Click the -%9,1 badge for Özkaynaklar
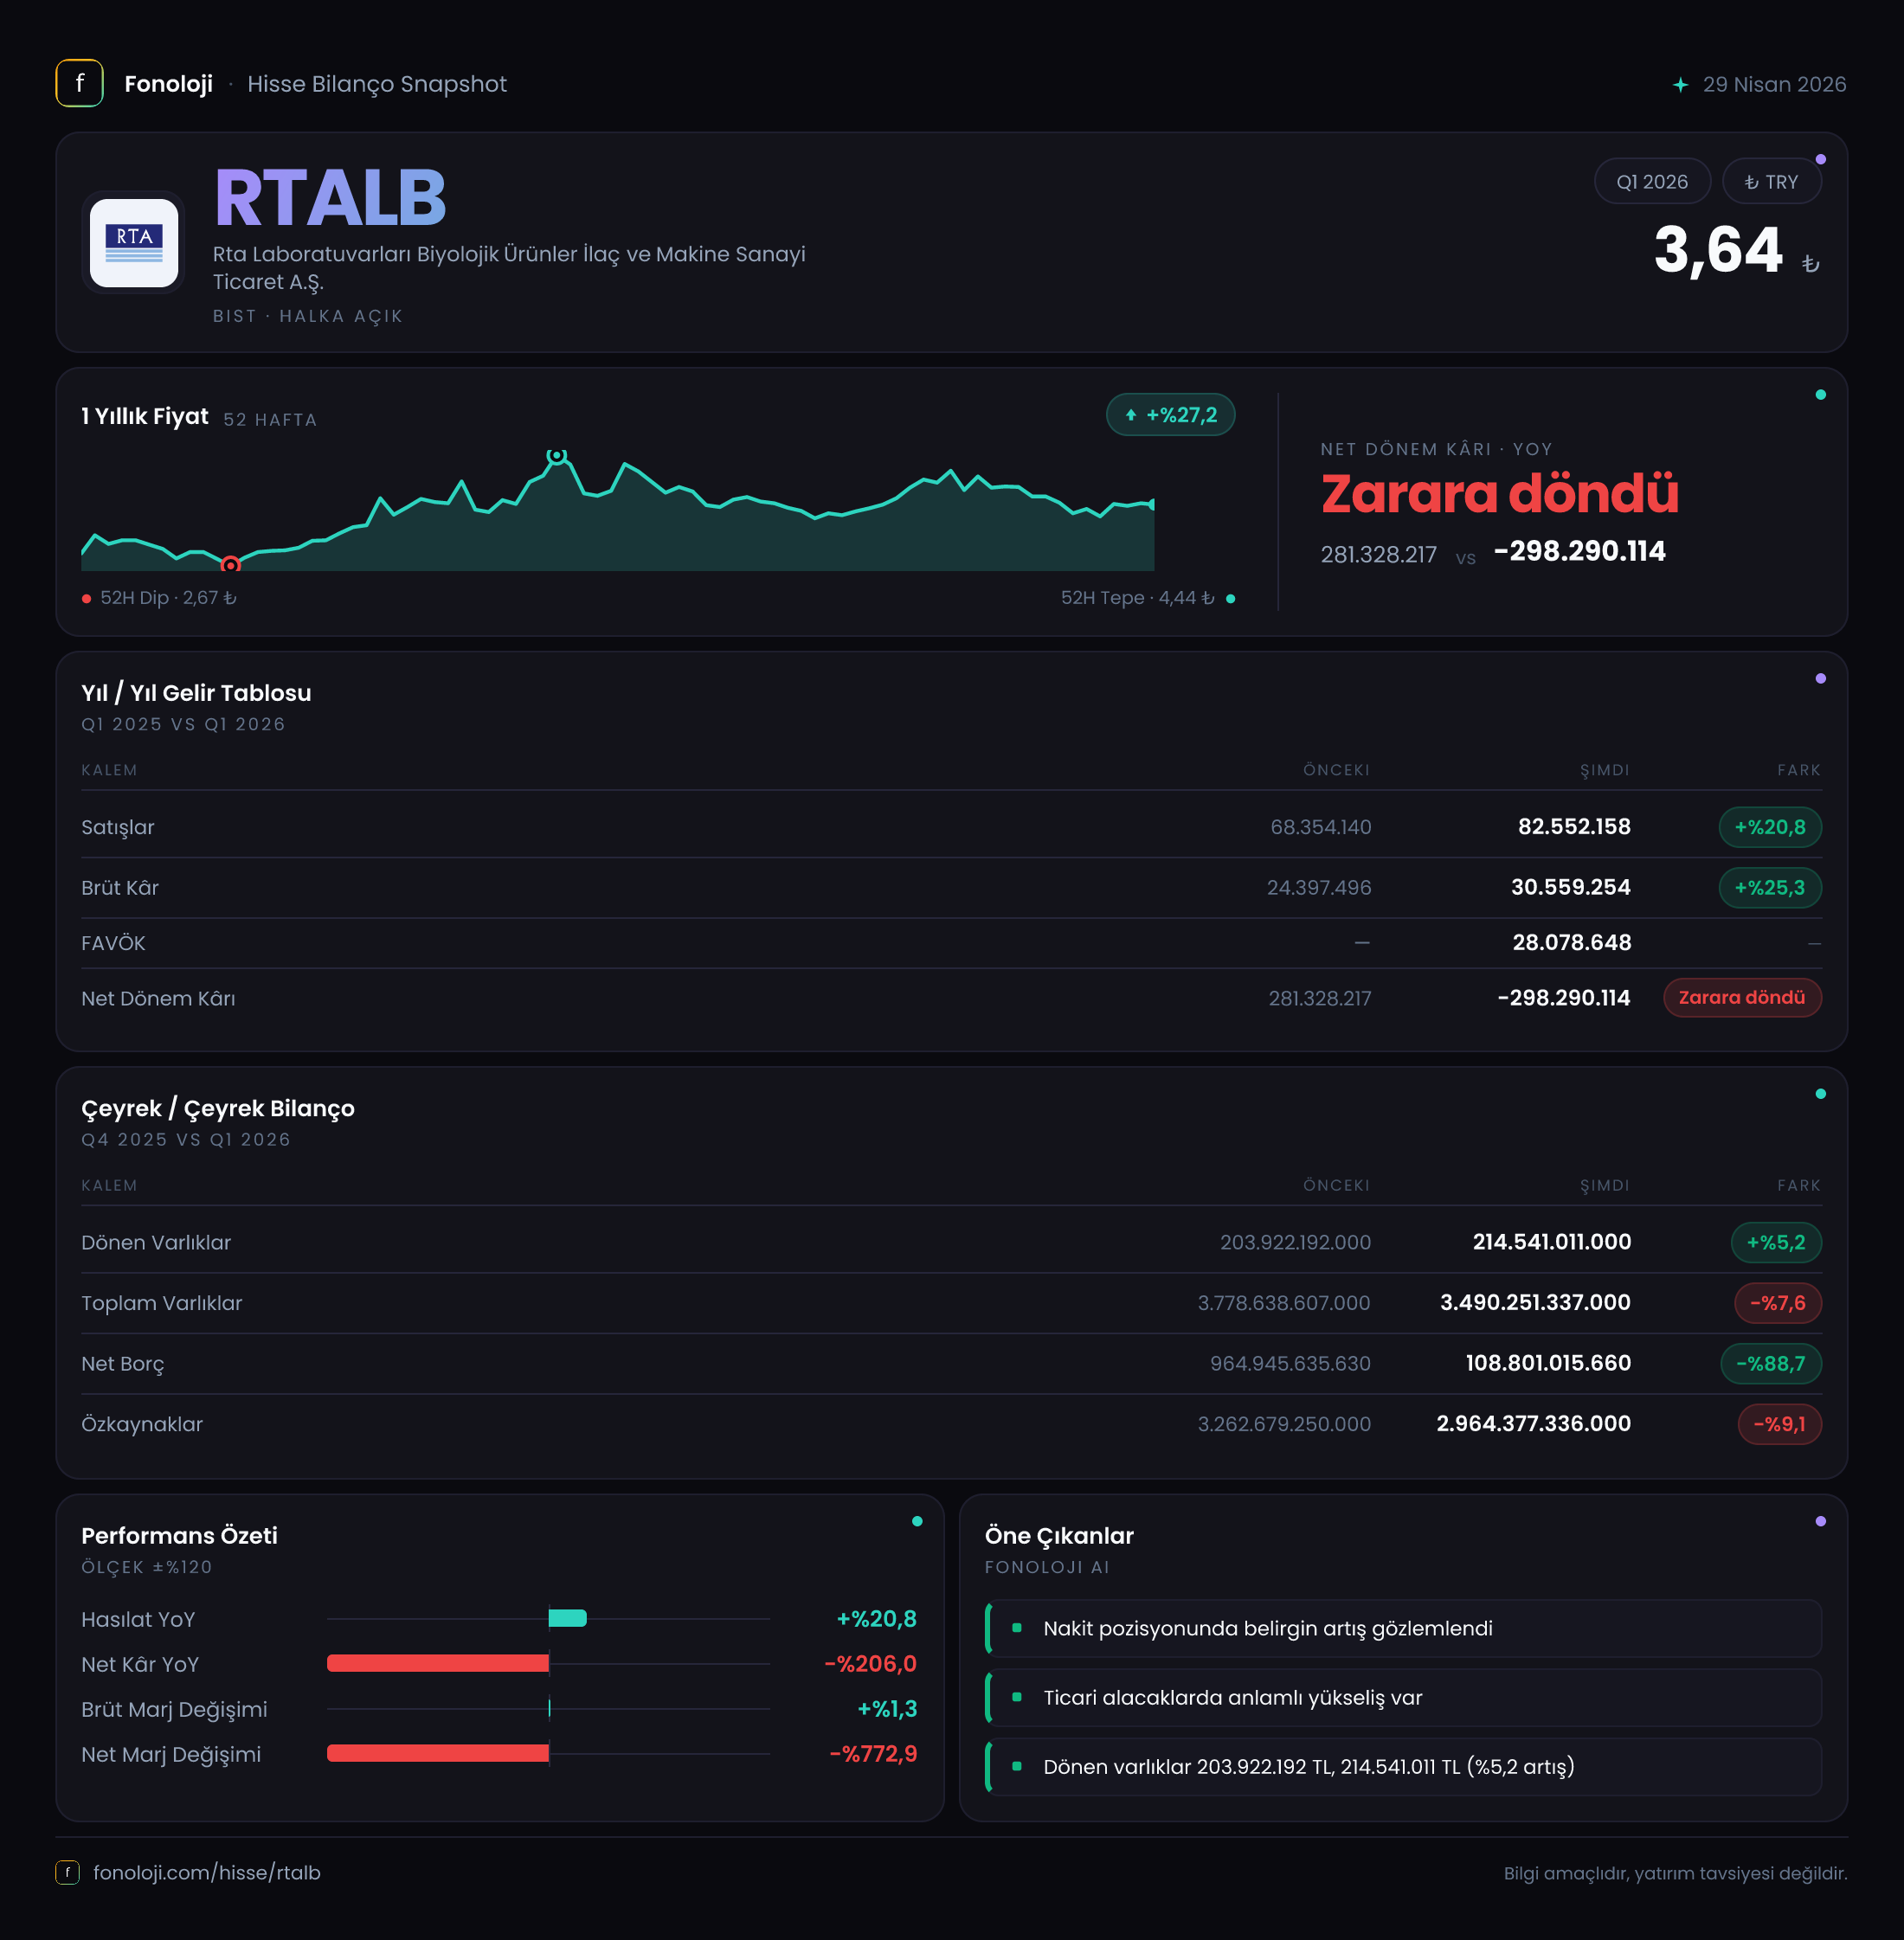 pos(1780,1424)
